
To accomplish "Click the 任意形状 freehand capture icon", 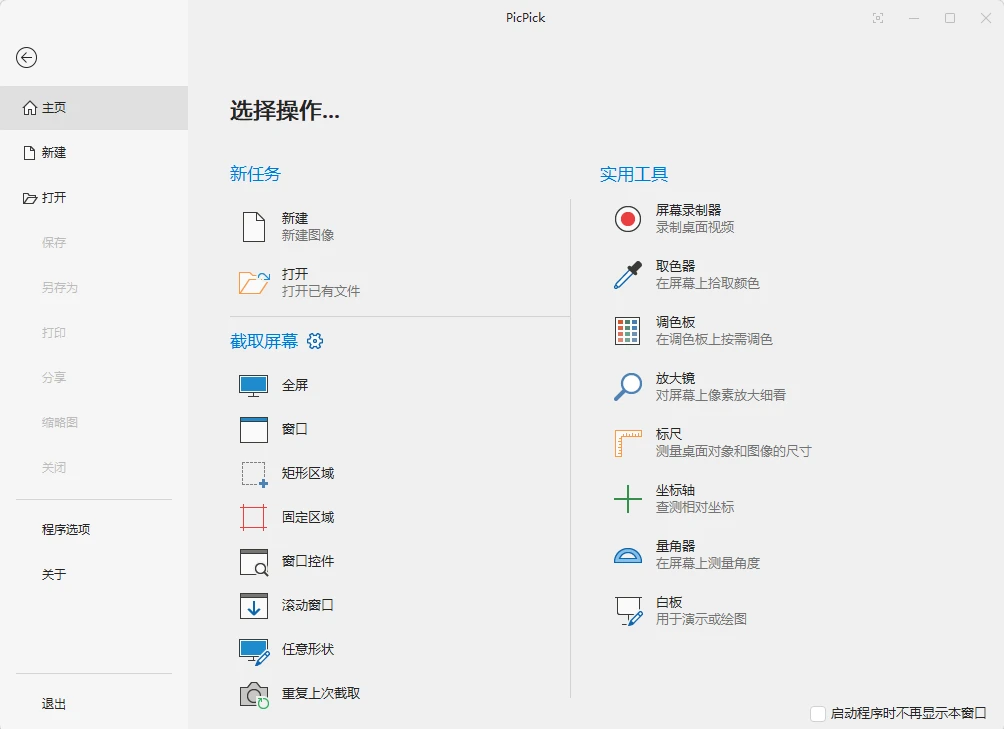I will 254,651.
